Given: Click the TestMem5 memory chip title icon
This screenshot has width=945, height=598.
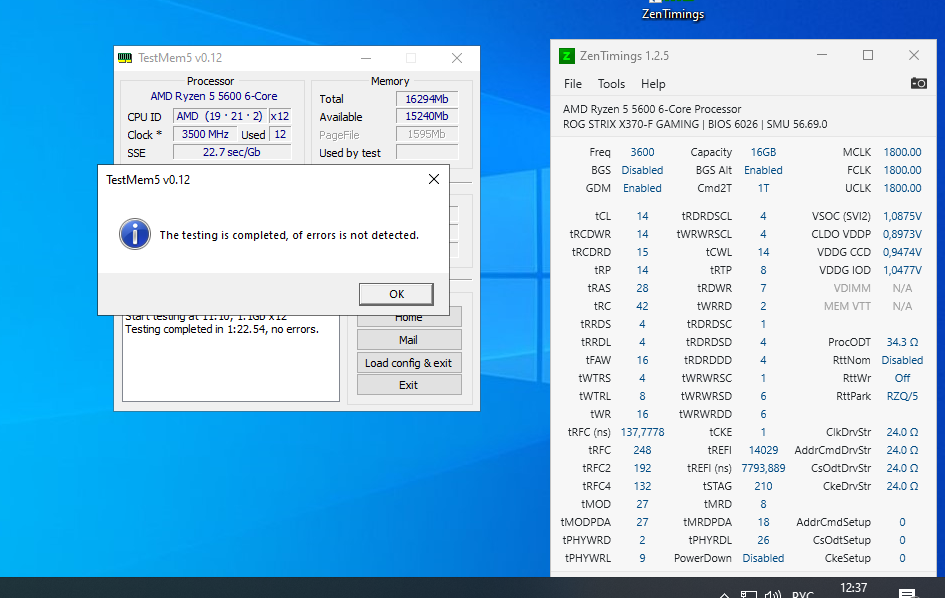Looking at the screenshot, I should pyautogui.click(x=125, y=58).
